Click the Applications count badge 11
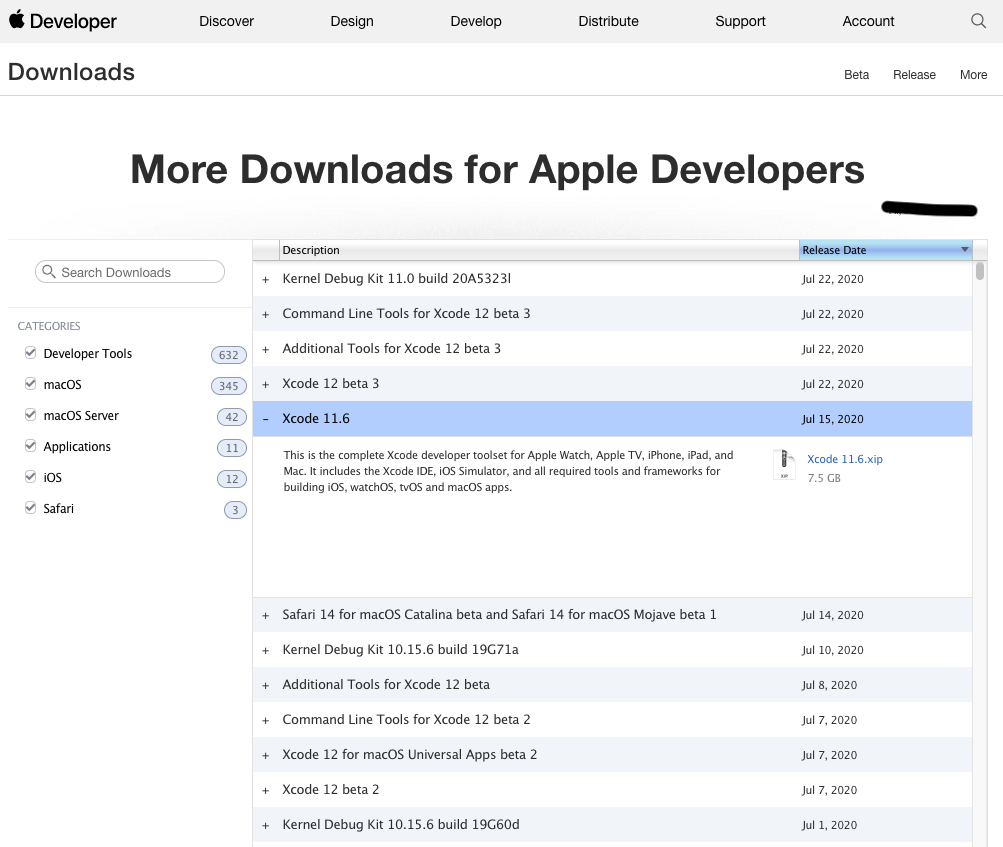 coord(232,448)
